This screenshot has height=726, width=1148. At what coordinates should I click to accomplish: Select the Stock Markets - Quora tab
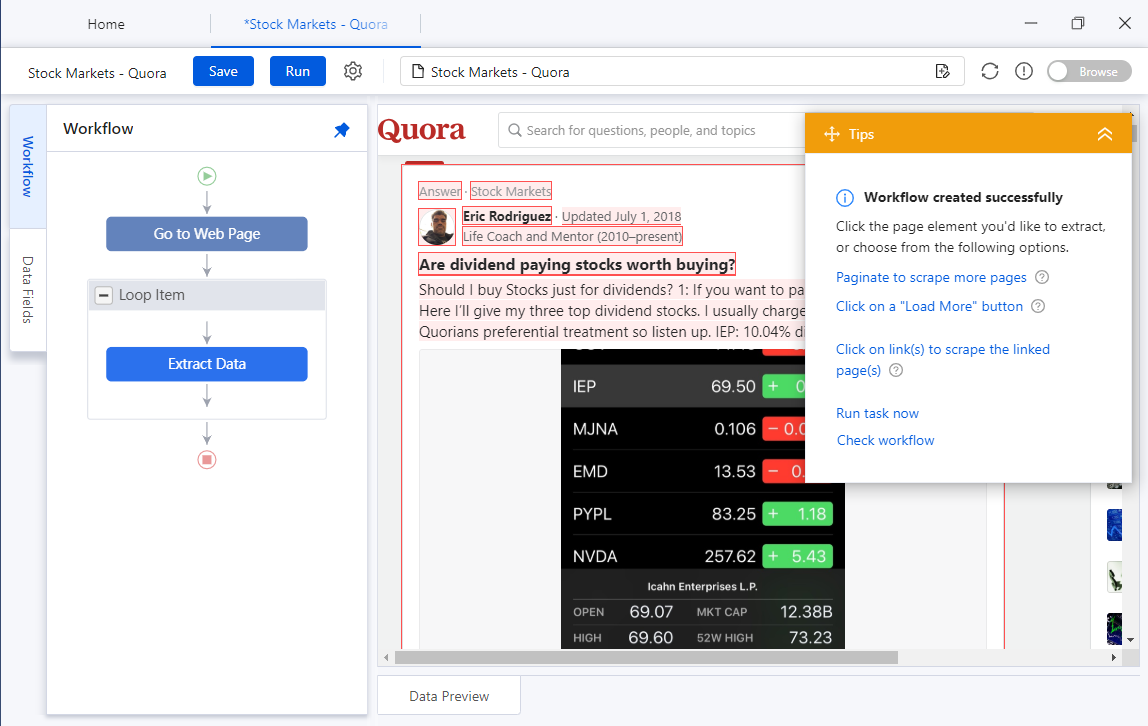coord(316,24)
